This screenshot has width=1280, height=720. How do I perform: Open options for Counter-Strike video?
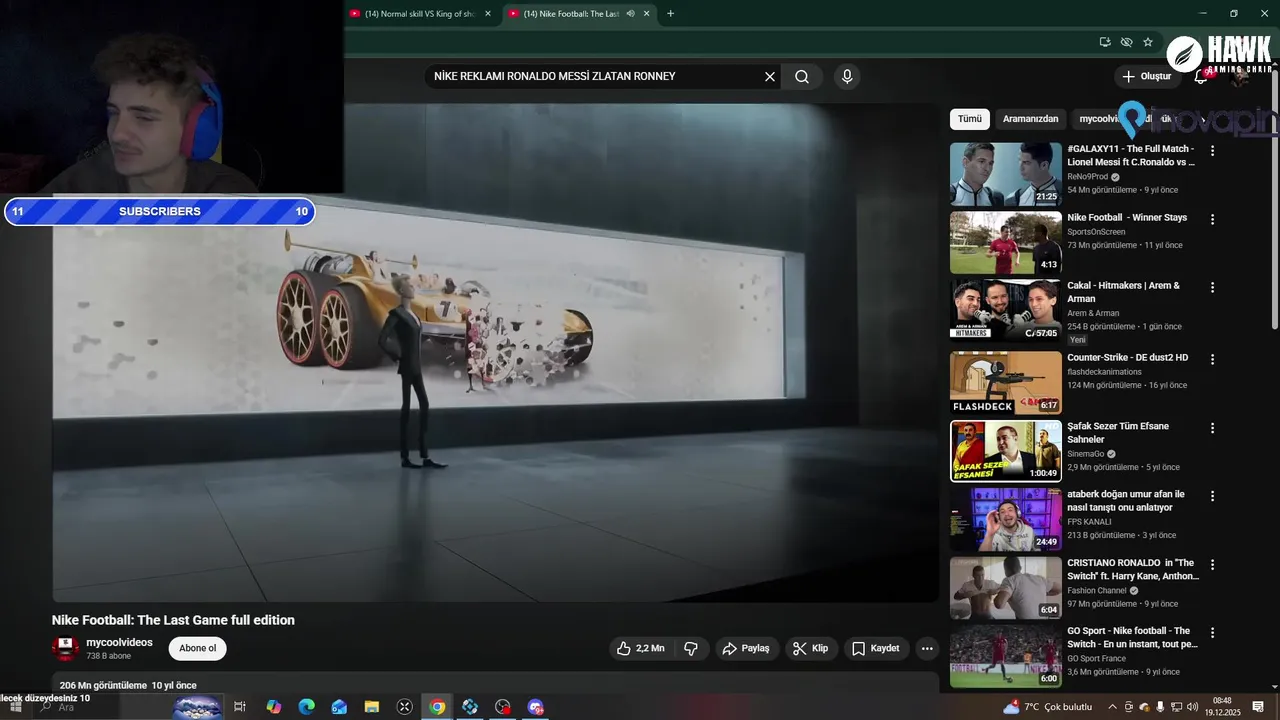click(x=1212, y=359)
